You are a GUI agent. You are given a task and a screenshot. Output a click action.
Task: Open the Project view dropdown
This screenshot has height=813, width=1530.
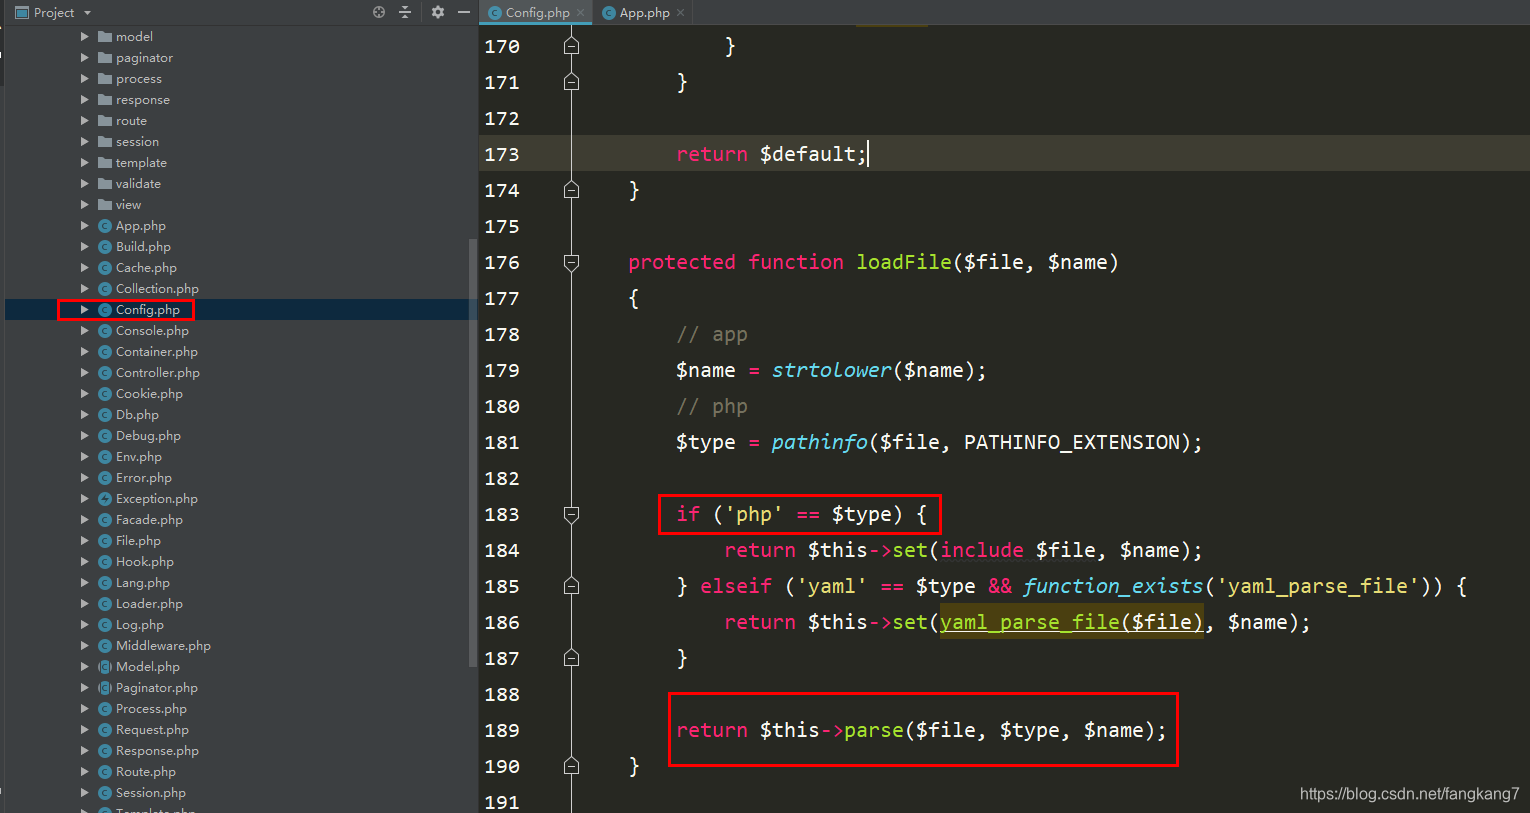coord(87,13)
